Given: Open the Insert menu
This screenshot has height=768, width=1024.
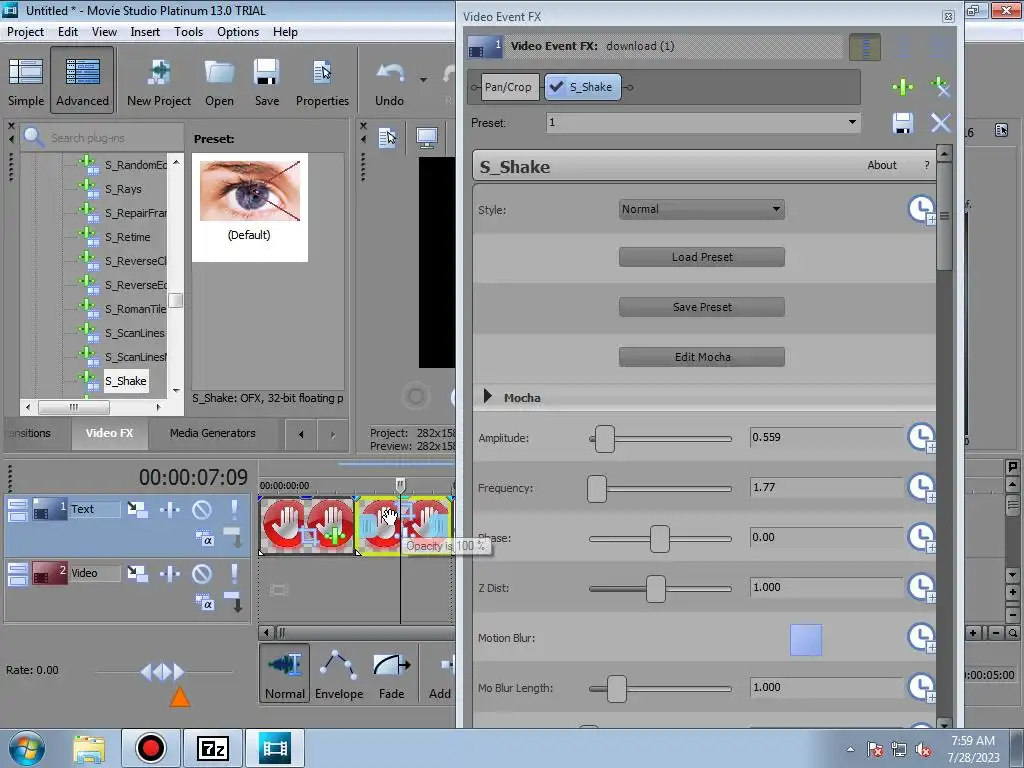Looking at the screenshot, I should click(145, 31).
